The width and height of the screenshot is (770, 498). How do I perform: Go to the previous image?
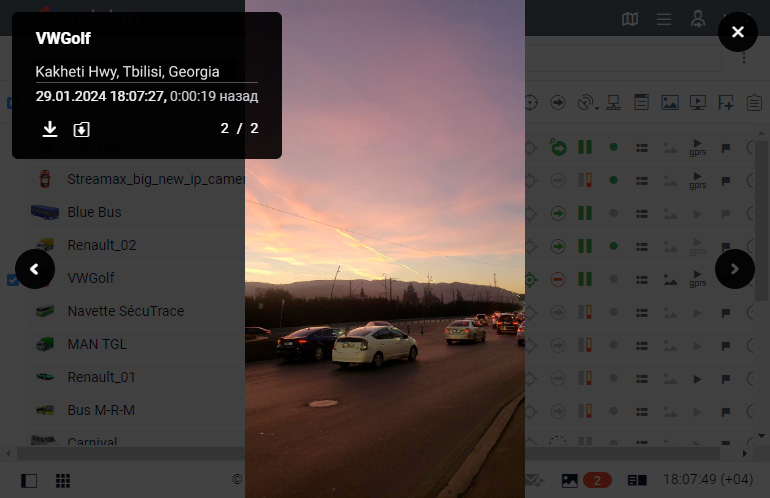[35, 269]
